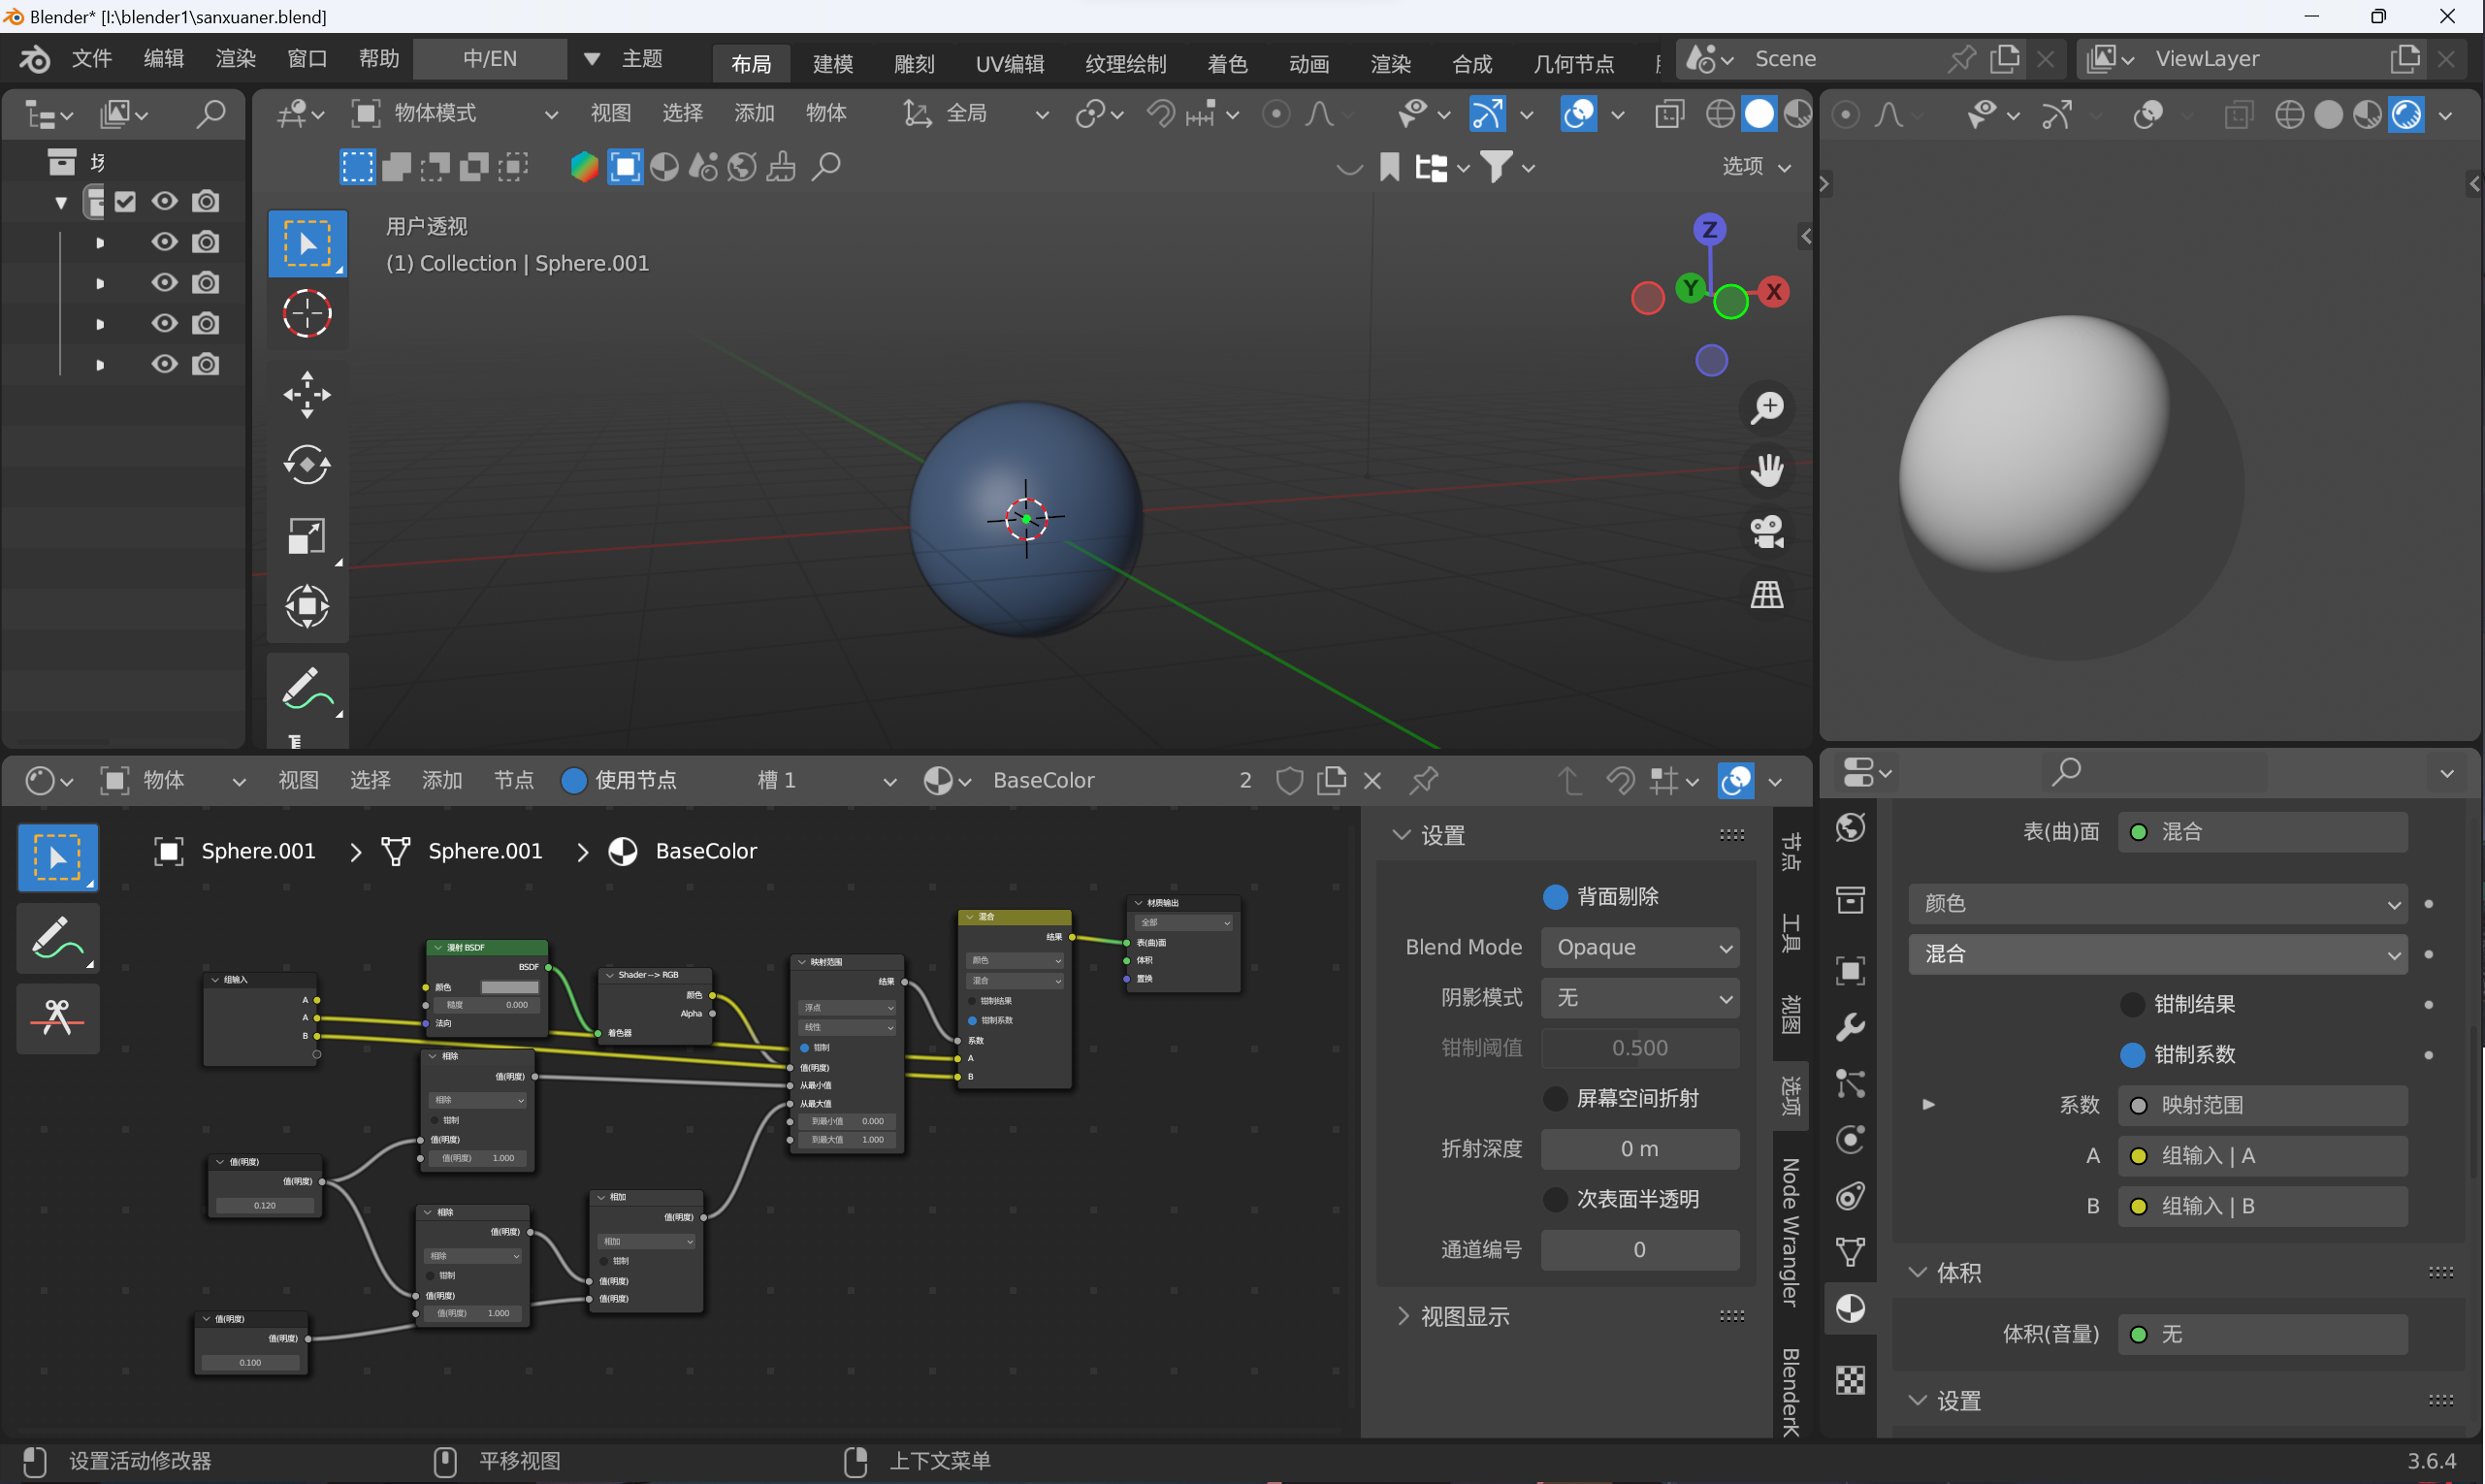The height and width of the screenshot is (1484, 2485).
Task: Click the X axis on navigation gizmo
Action: [1774, 292]
